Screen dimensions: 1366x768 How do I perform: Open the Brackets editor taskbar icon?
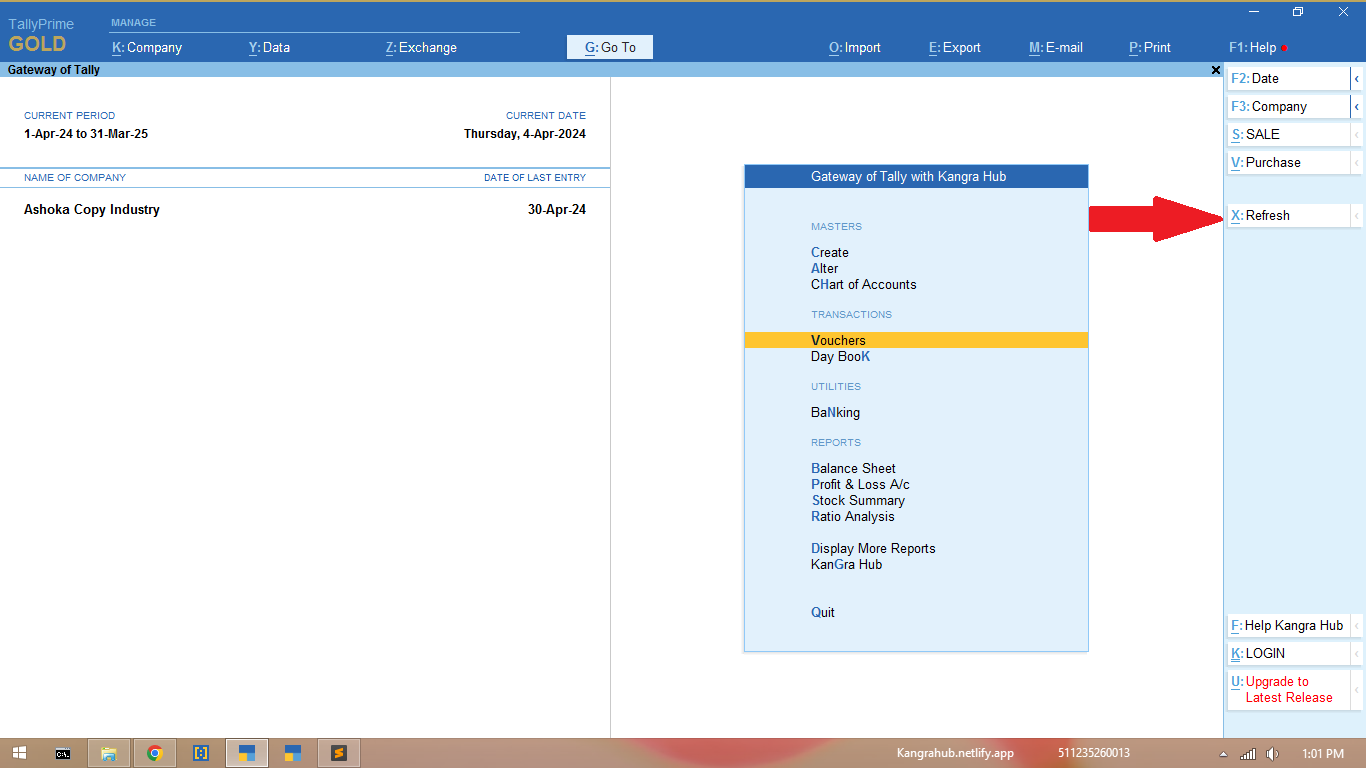tap(201, 753)
